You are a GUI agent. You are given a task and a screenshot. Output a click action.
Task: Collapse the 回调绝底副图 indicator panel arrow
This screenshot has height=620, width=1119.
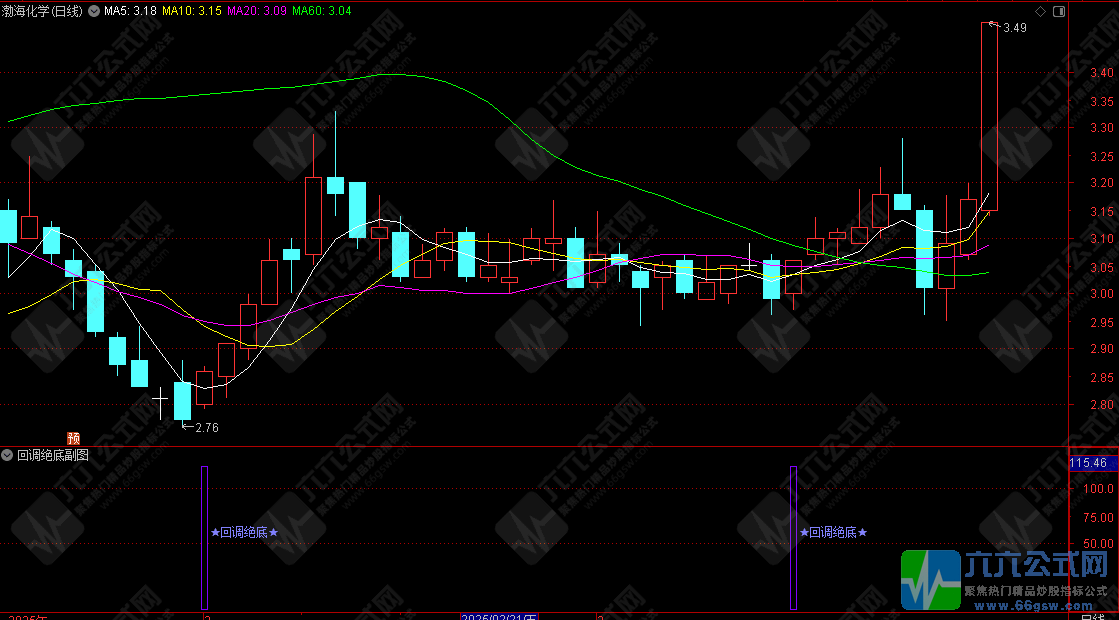click(x=7, y=455)
